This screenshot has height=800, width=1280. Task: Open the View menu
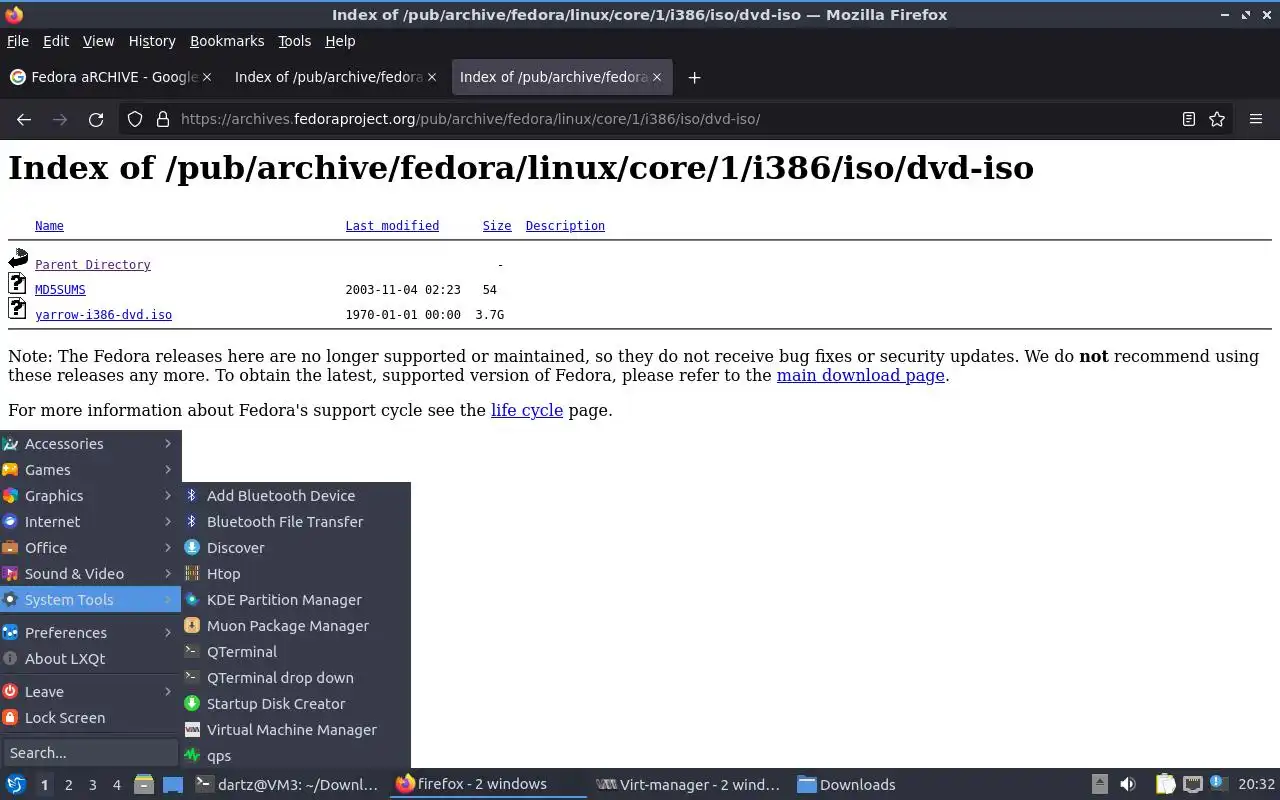(x=98, y=41)
